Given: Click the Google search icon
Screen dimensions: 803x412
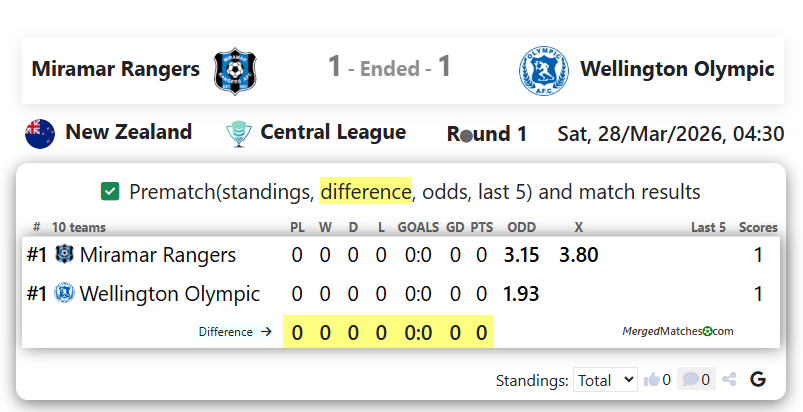Looking at the screenshot, I should click(x=758, y=380).
